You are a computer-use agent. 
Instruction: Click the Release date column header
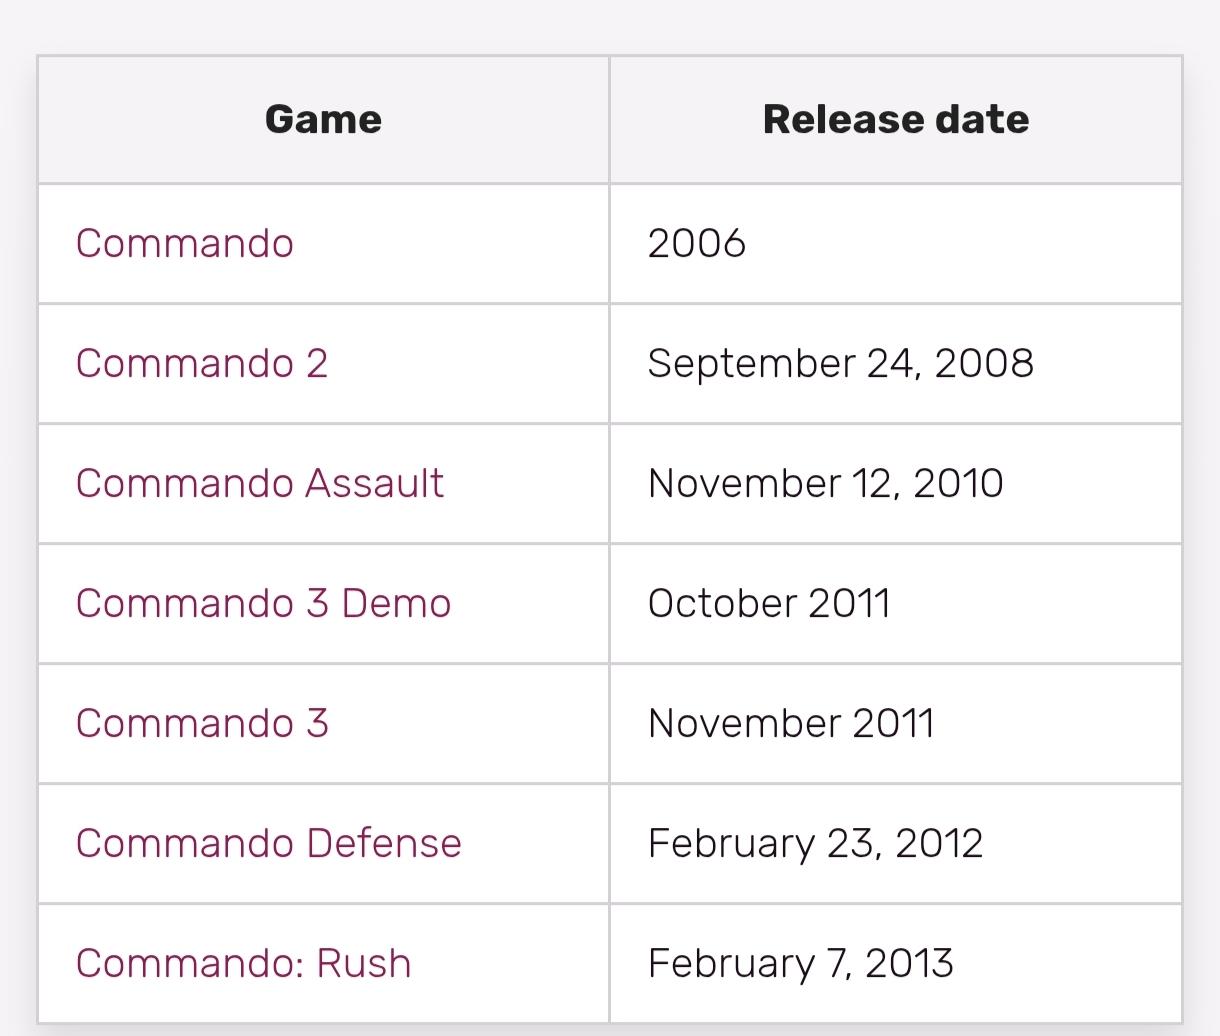[x=895, y=120]
